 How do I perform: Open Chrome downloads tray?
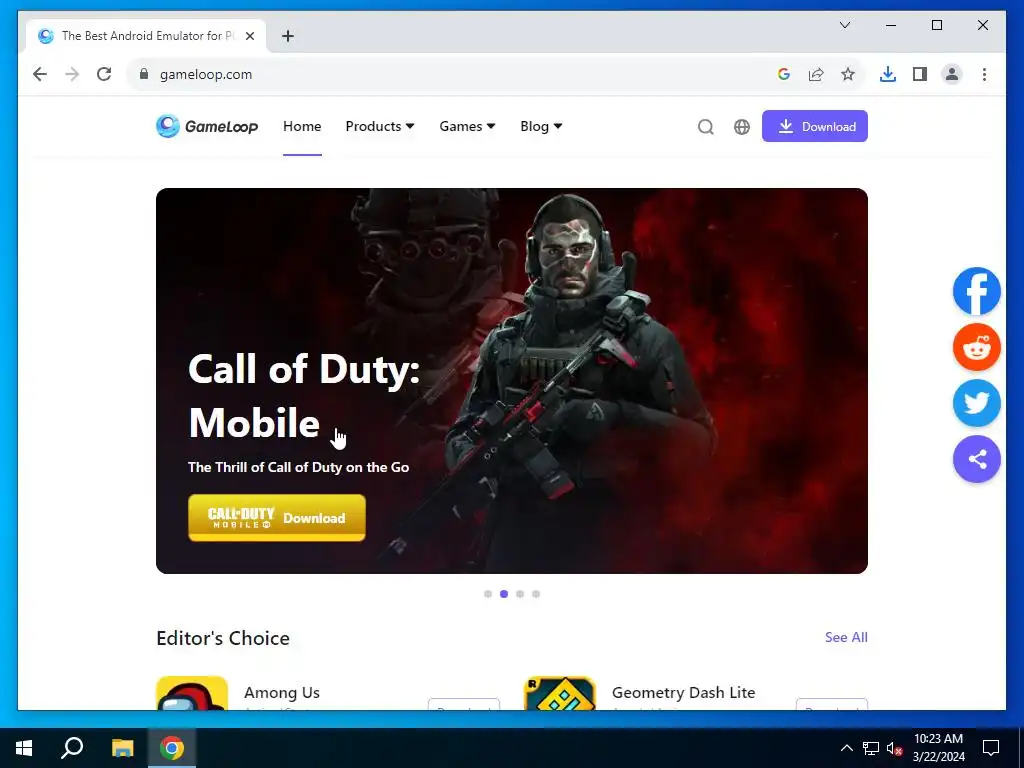click(x=888, y=74)
